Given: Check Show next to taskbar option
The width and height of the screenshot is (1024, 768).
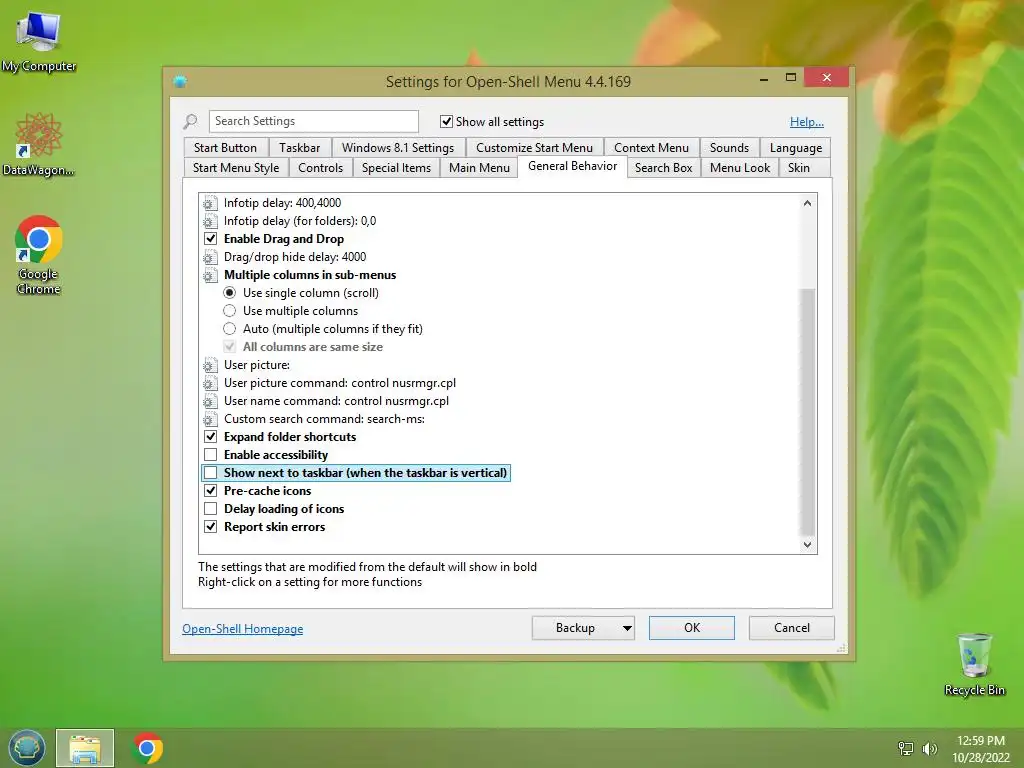Looking at the screenshot, I should [210, 472].
